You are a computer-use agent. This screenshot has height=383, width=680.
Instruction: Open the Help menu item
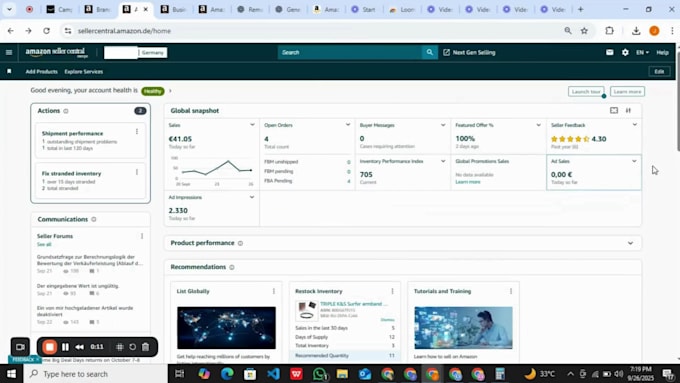click(x=662, y=52)
